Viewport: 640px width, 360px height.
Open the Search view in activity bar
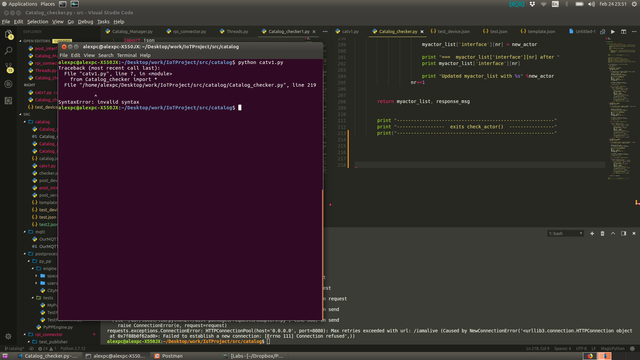click(x=9, y=51)
